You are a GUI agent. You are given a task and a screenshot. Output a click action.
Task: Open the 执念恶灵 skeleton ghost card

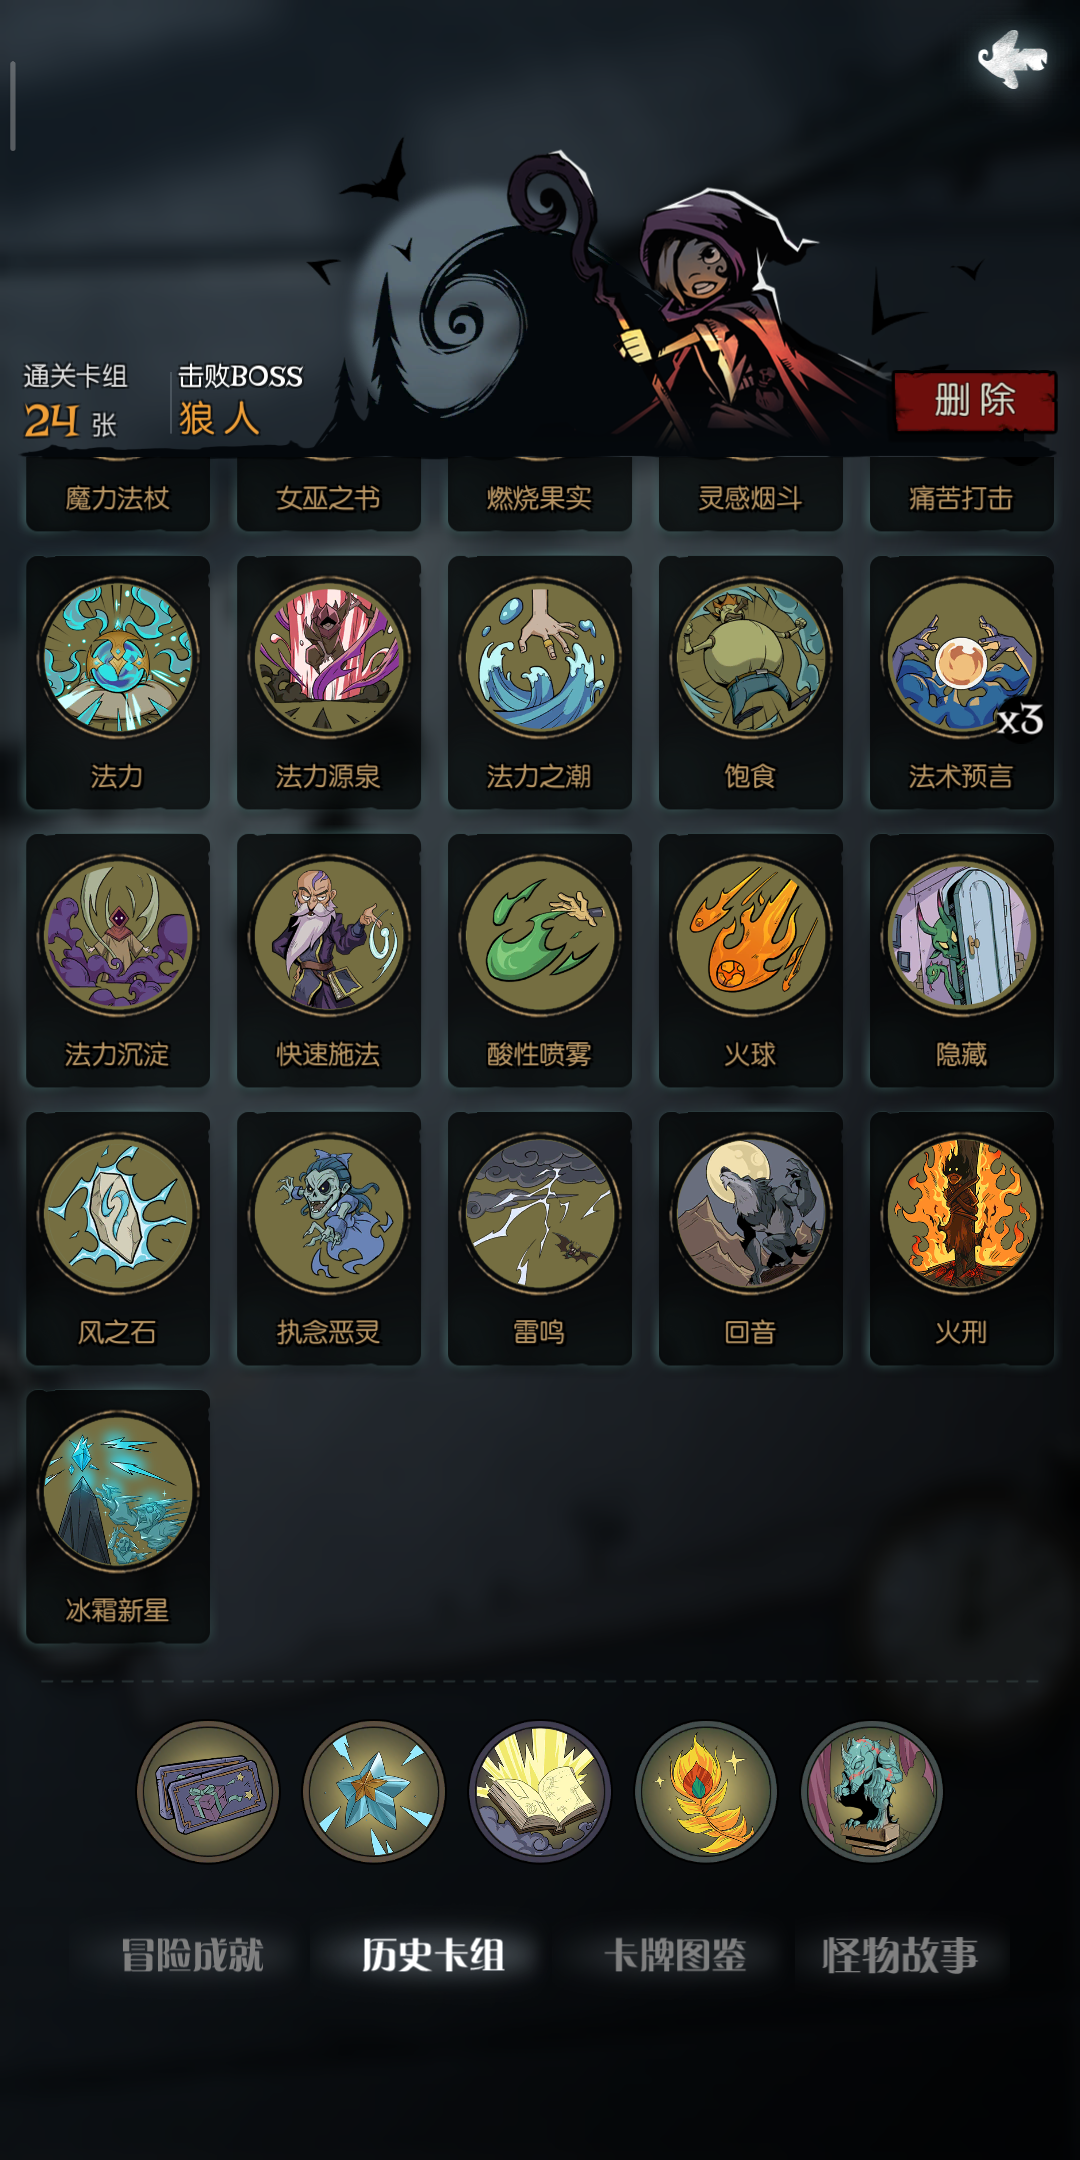(329, 1238)
